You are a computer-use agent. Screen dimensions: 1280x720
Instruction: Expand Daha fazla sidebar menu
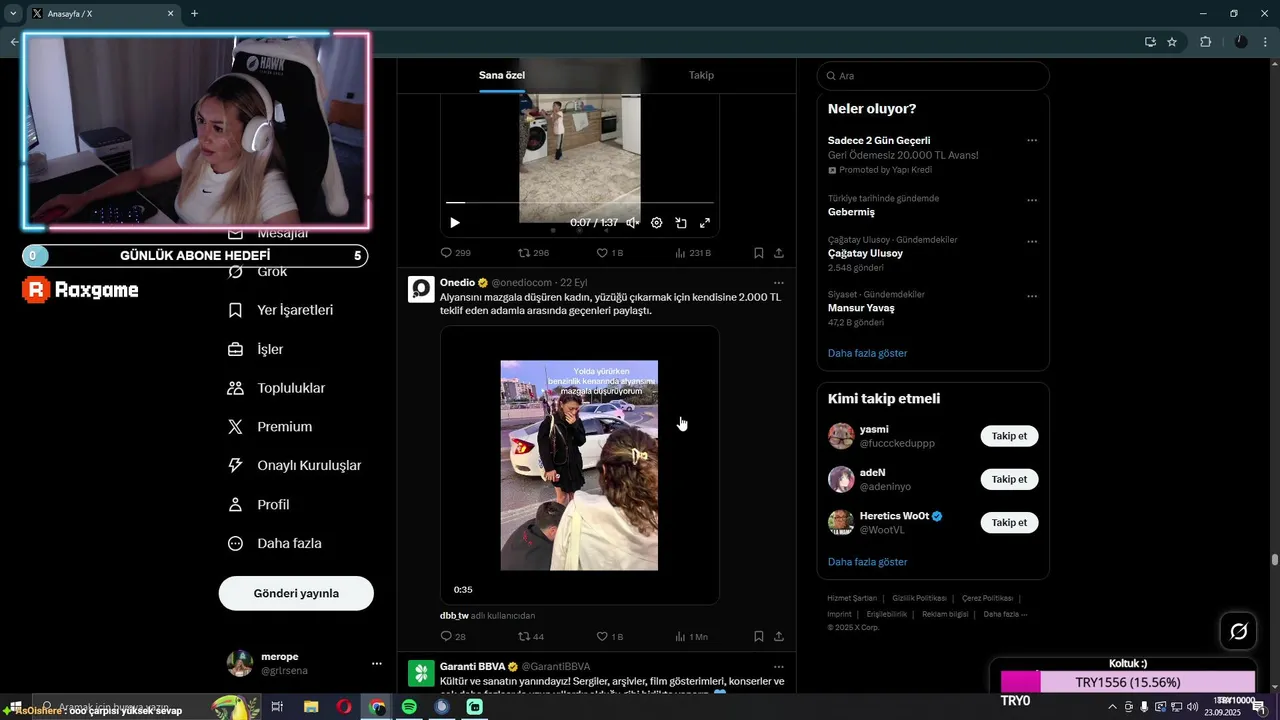click(275, 544)
